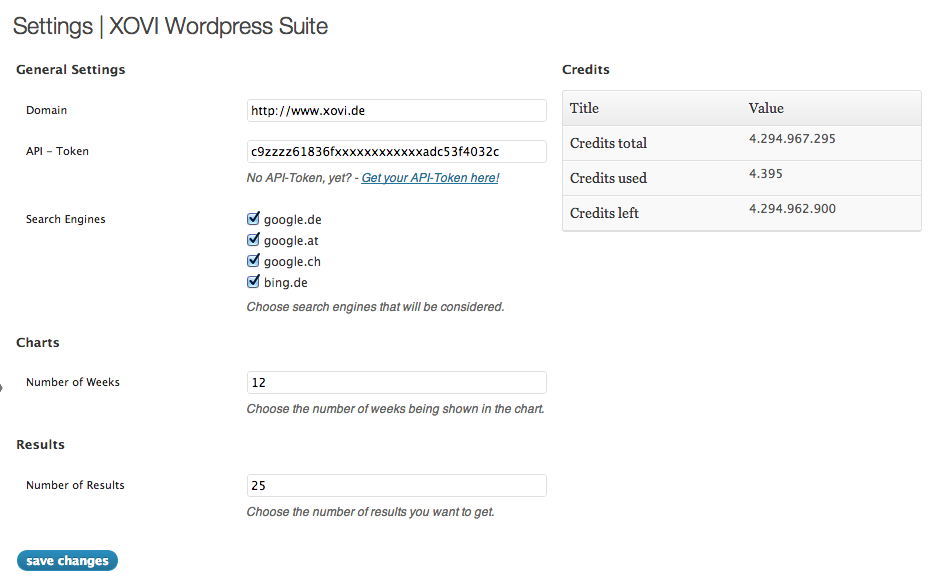Toggle the google.at checkbox
The height and width of the screenshot is (586, 936).
click(x=253, y=239)
